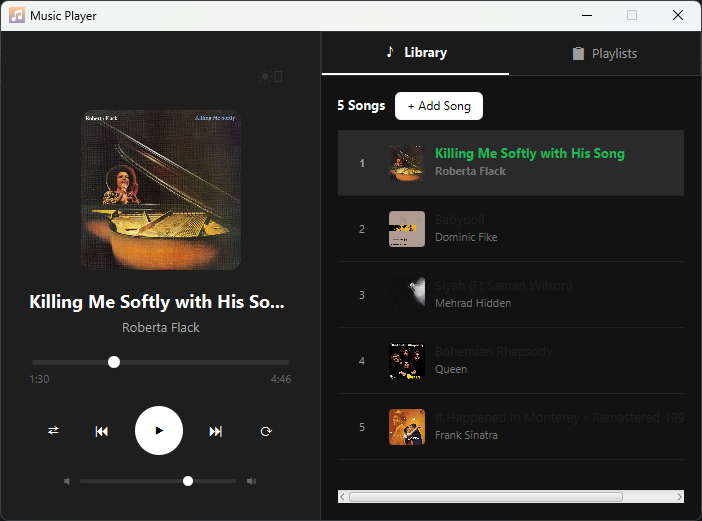
Task: Minimize the Music Player window
Action: click(x=587, y=15)
